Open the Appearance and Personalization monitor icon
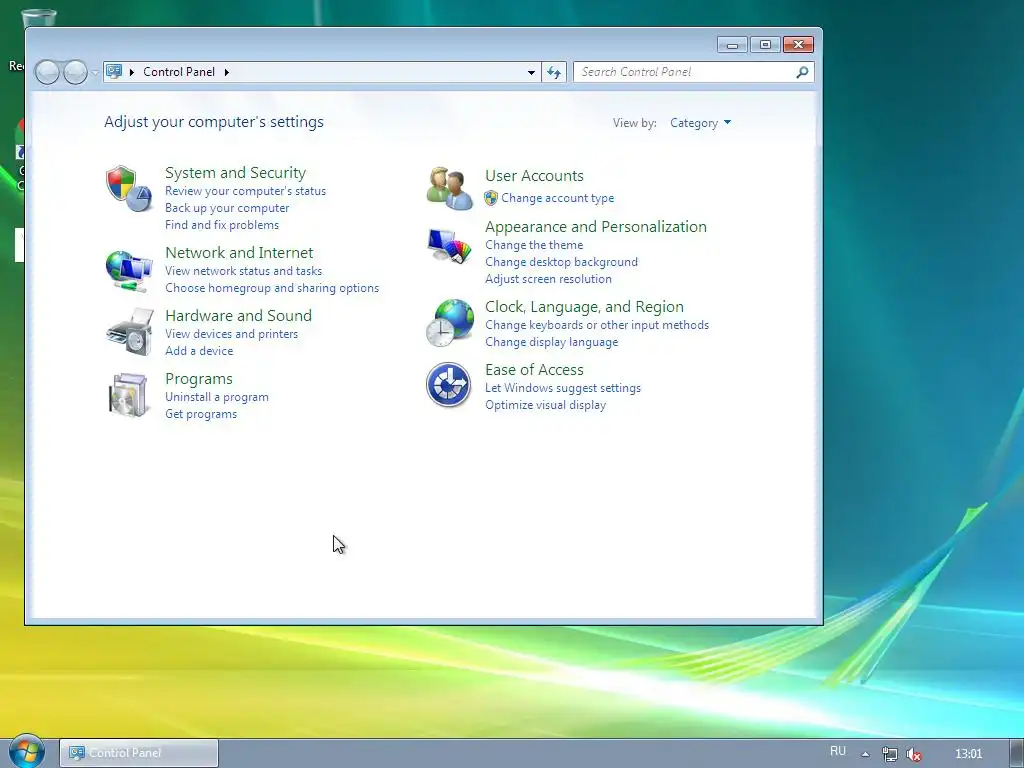1024x768 pixels. pos(449,246)
